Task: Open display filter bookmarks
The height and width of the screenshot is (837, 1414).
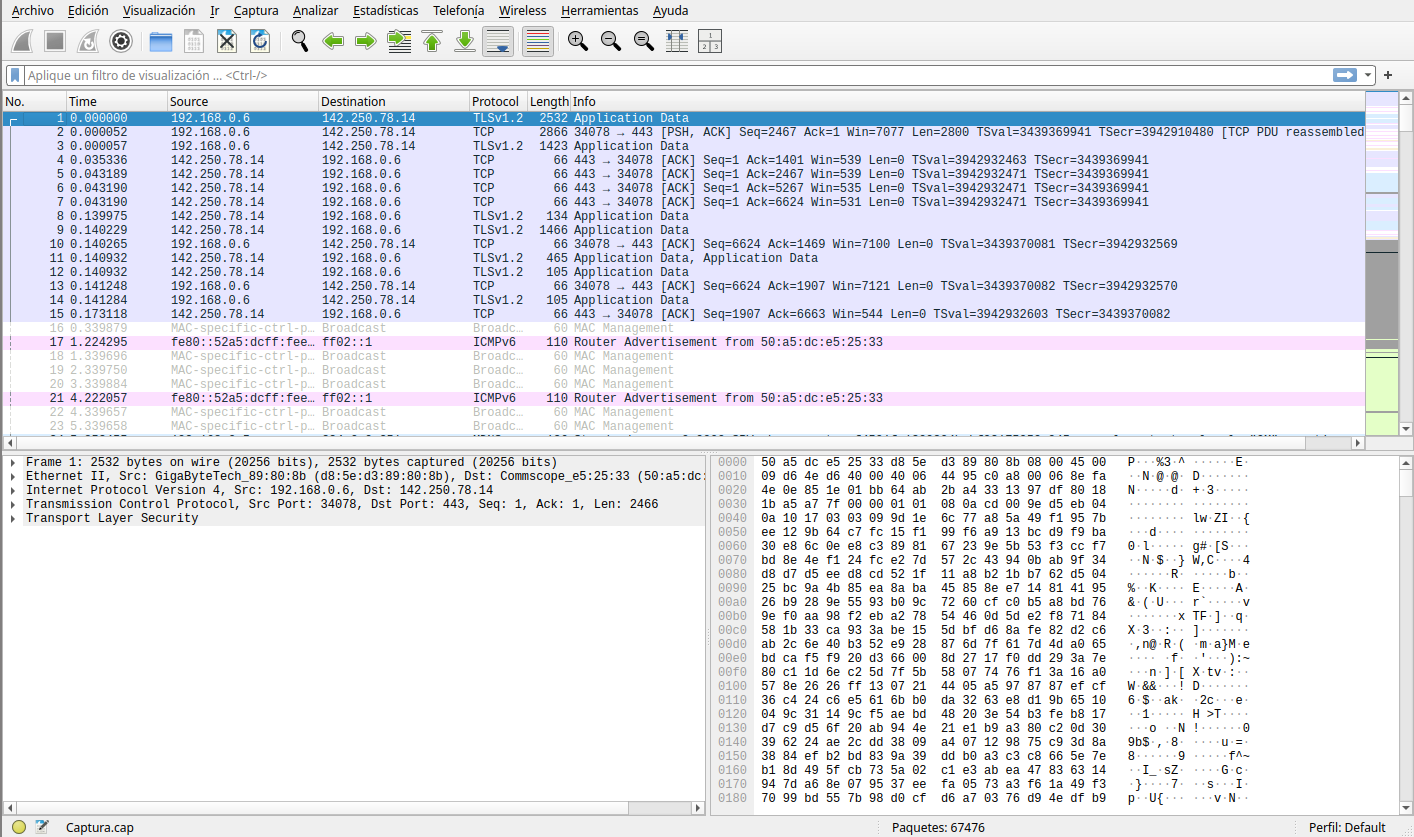Action: pos(15,75)
